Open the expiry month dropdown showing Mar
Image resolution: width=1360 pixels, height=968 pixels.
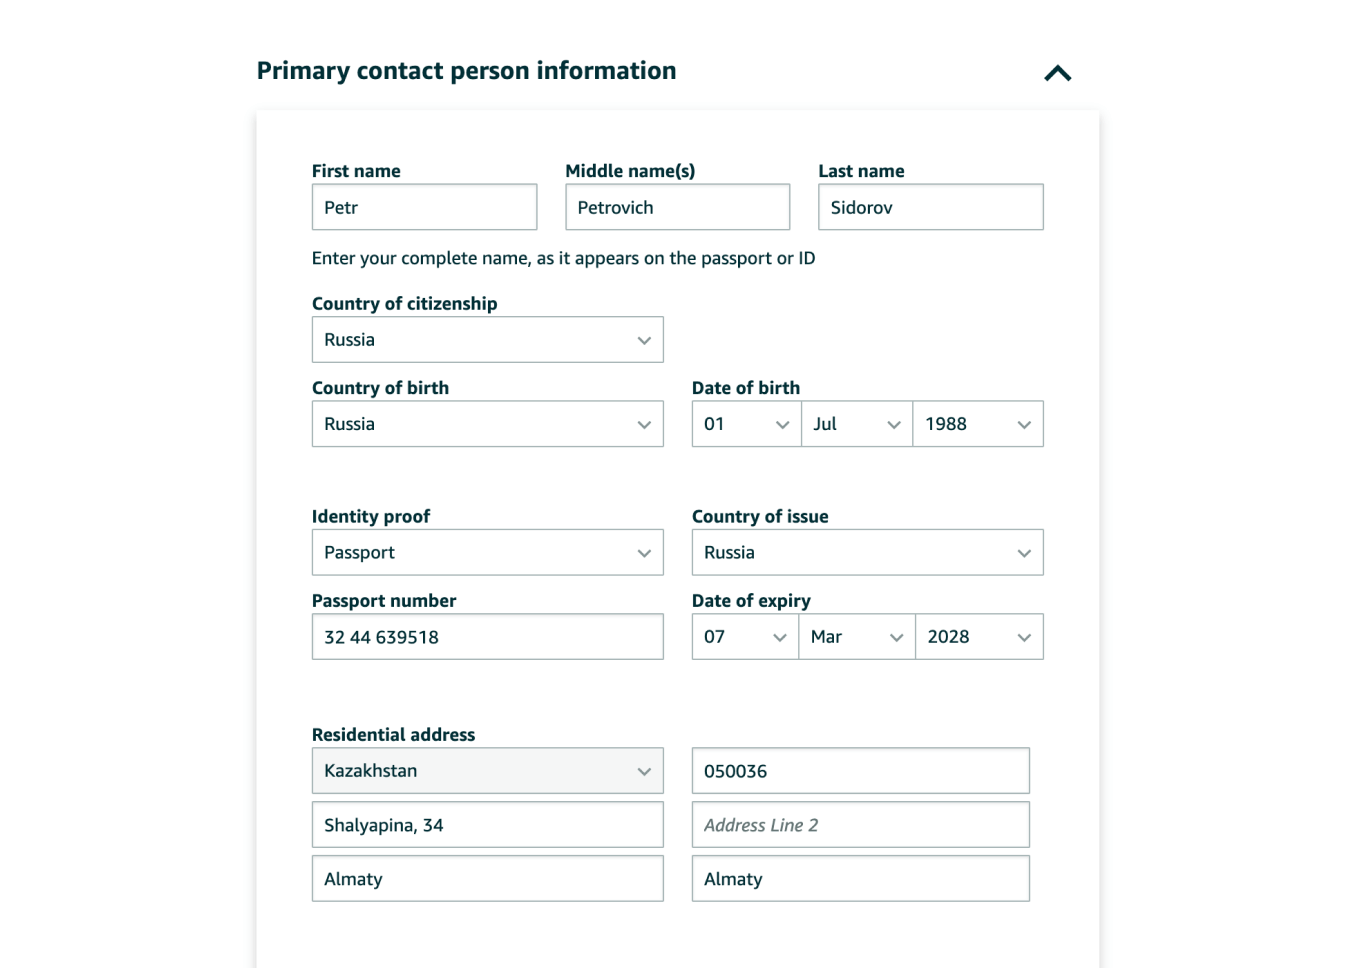click(857, 637)
